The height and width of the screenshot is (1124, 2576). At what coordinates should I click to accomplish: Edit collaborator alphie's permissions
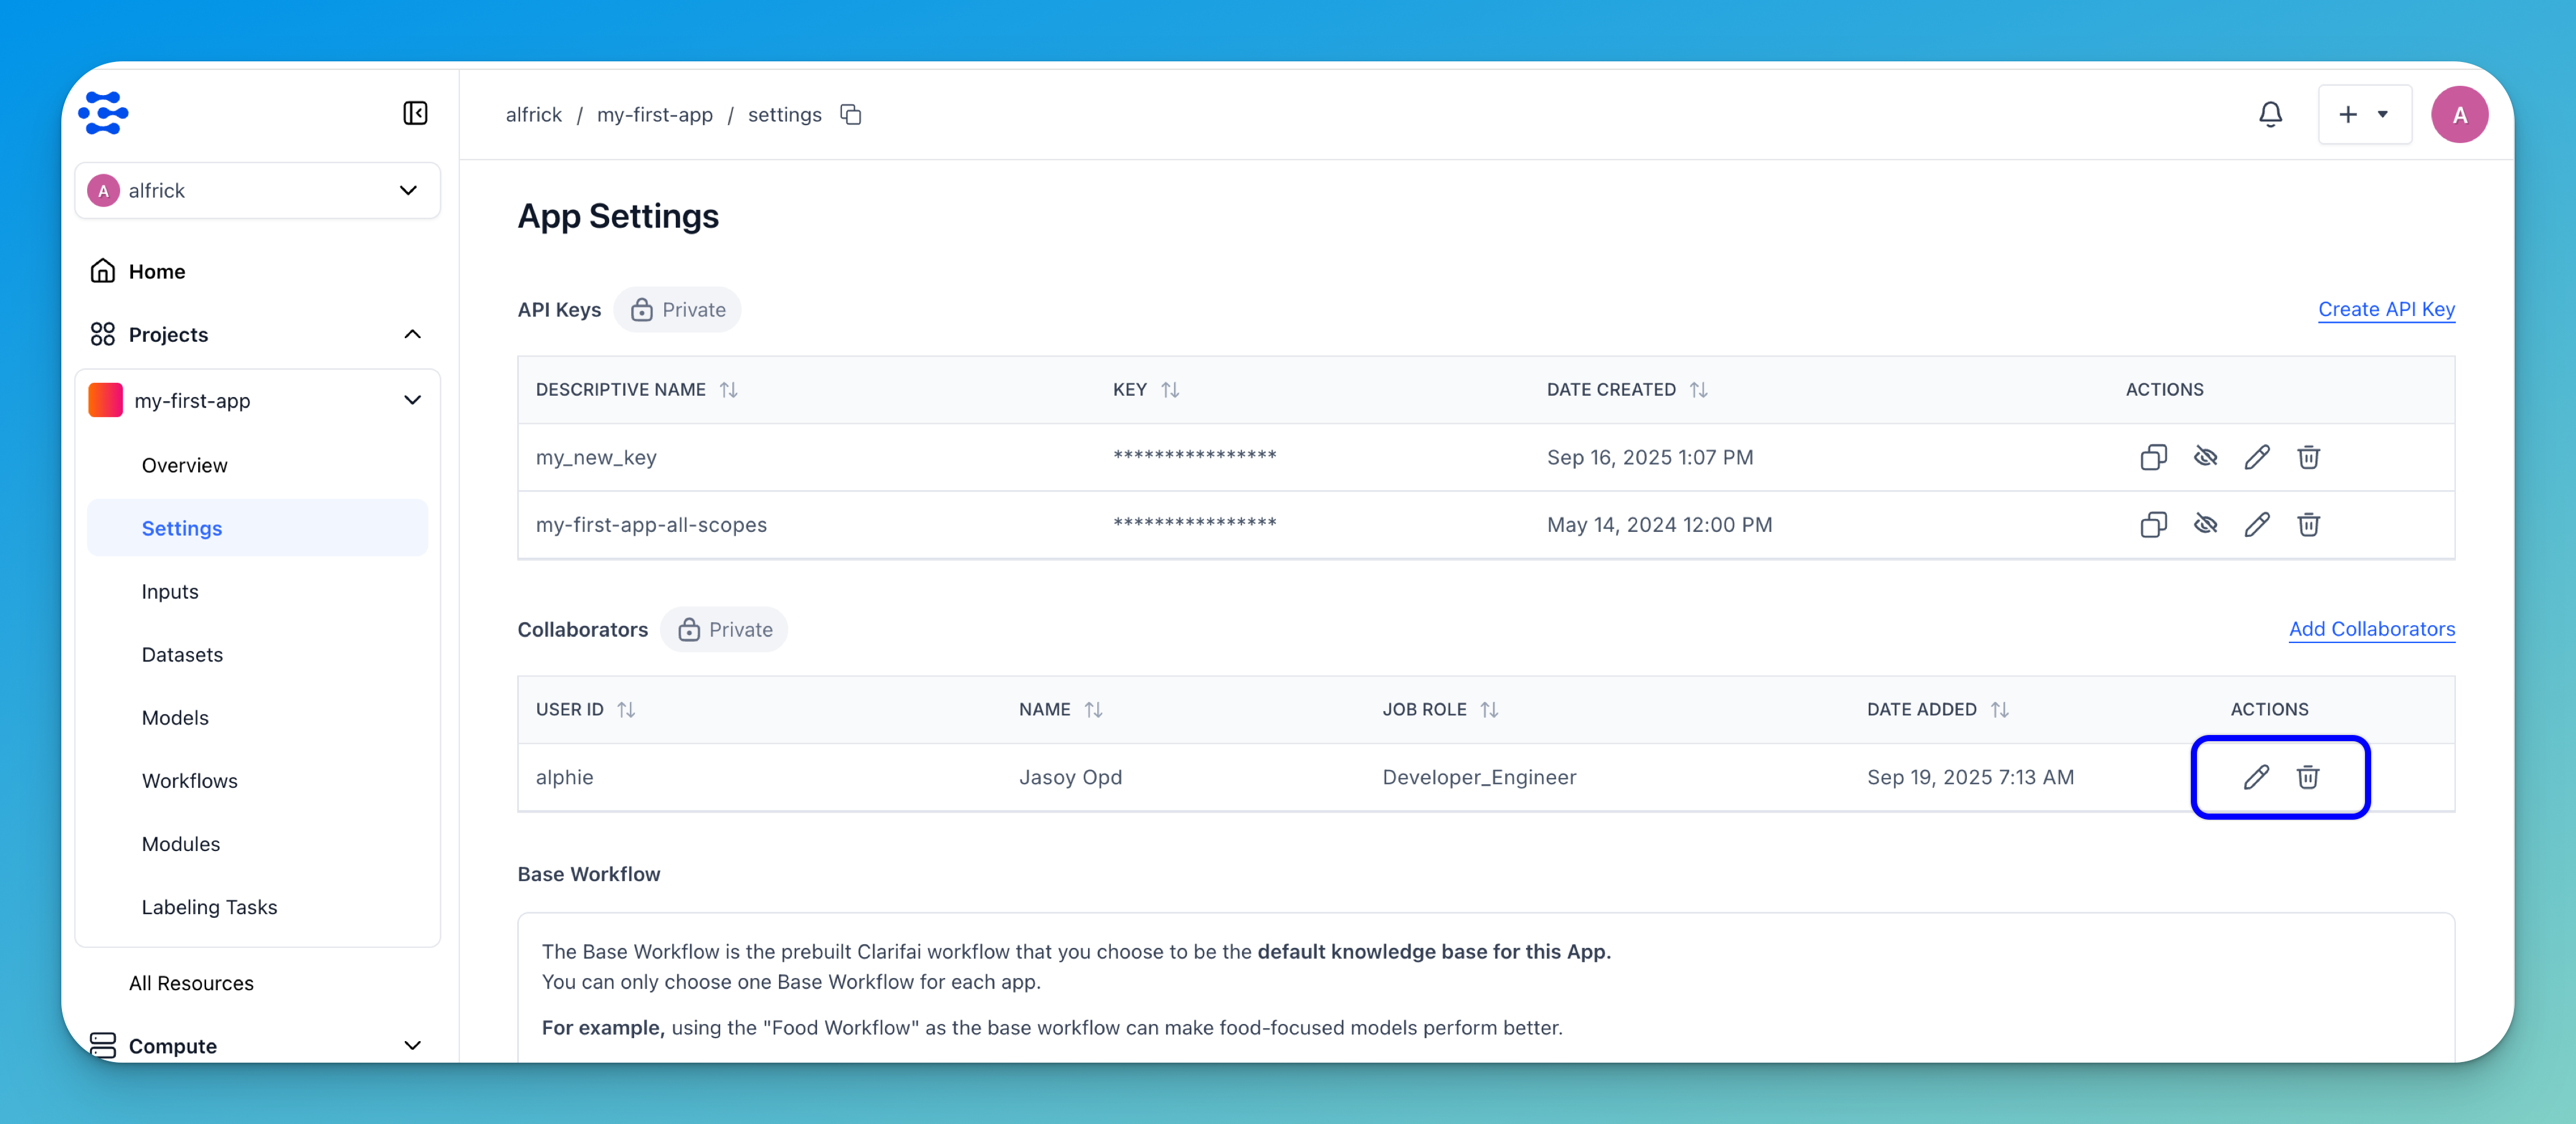(x=2256, y=777)
